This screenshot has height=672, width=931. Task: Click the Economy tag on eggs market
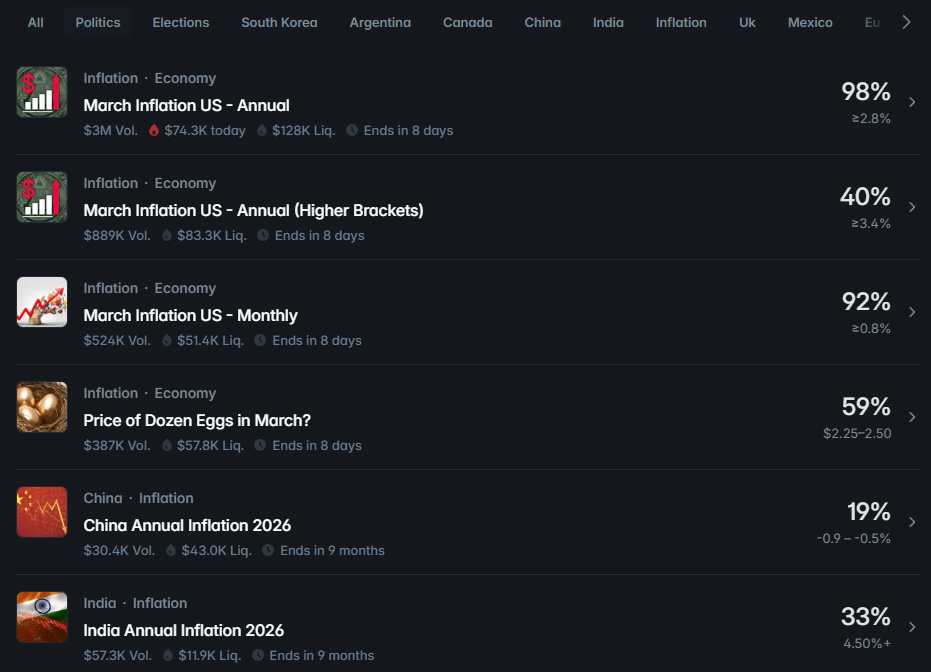click(185, 393)
